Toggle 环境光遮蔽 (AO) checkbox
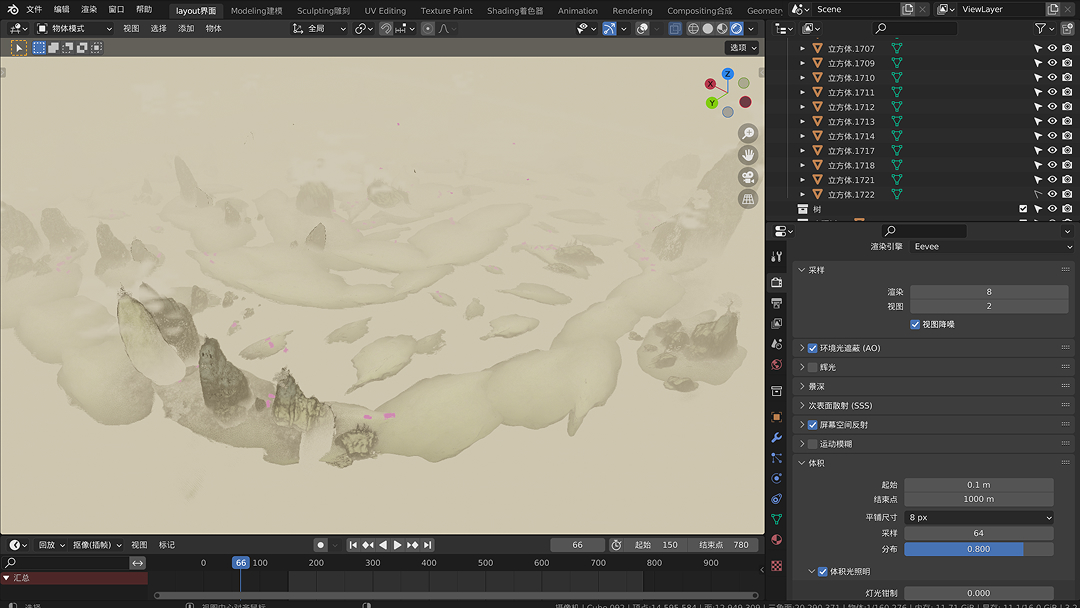The image size is (1080, 608). point(813,348)
